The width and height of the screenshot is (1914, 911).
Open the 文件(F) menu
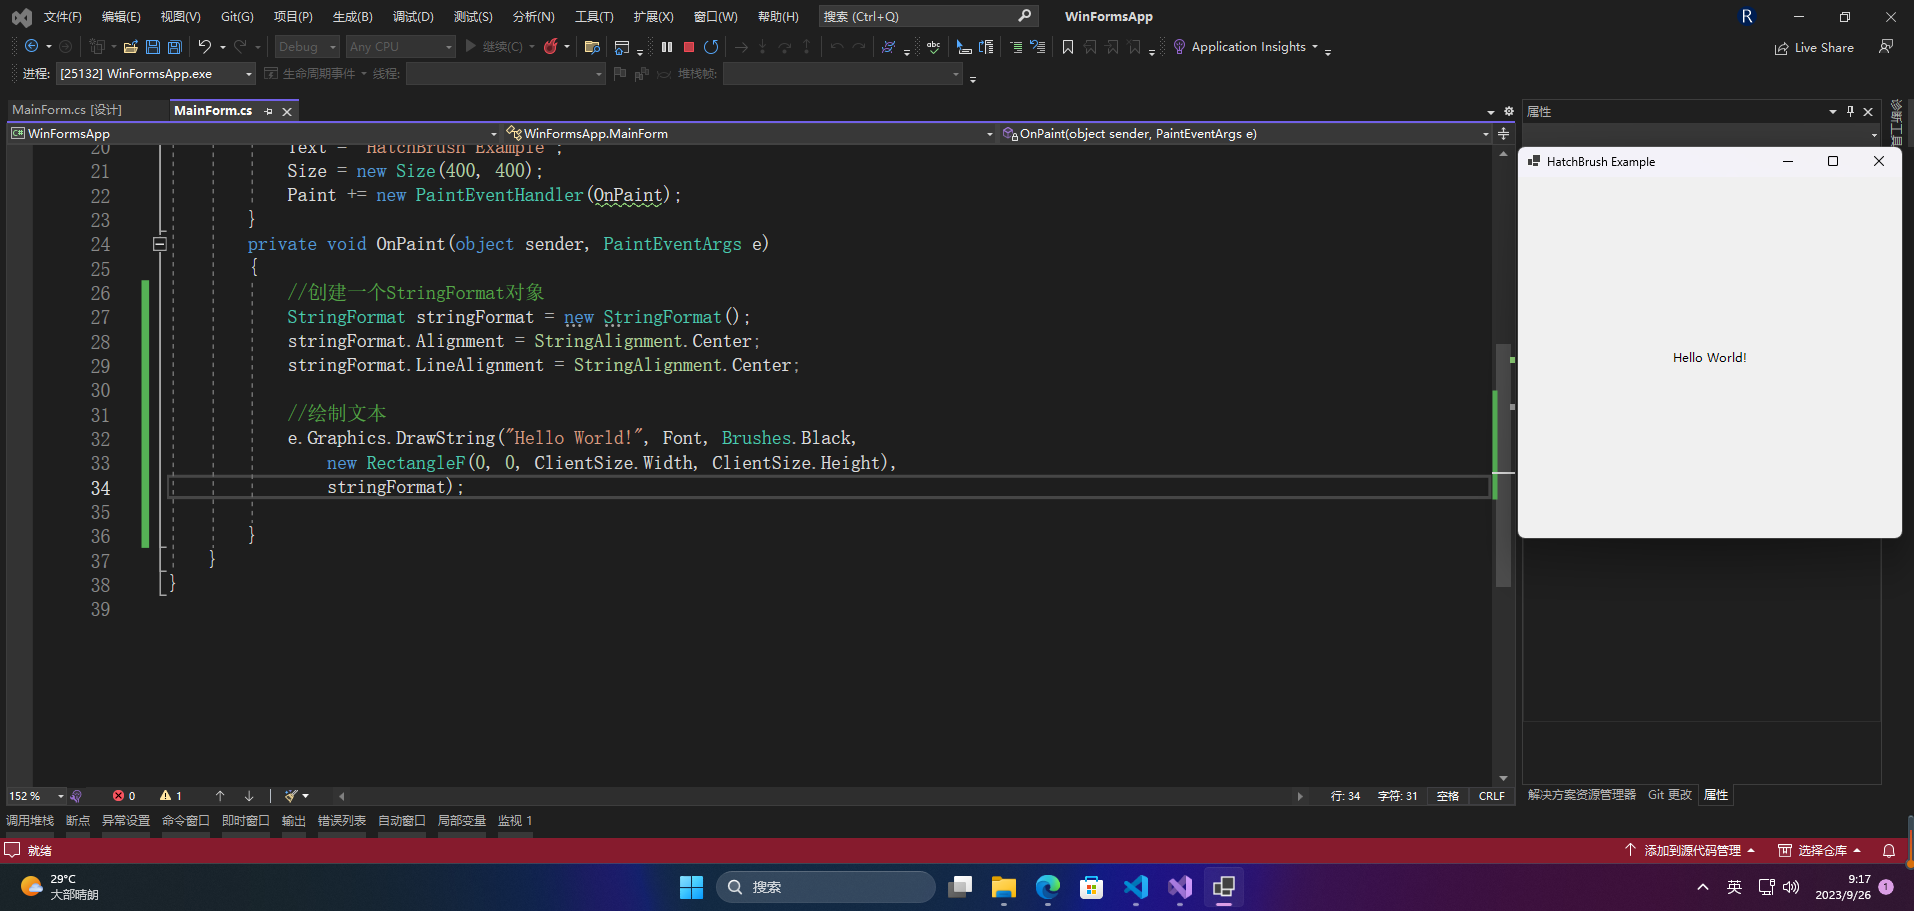62,16
